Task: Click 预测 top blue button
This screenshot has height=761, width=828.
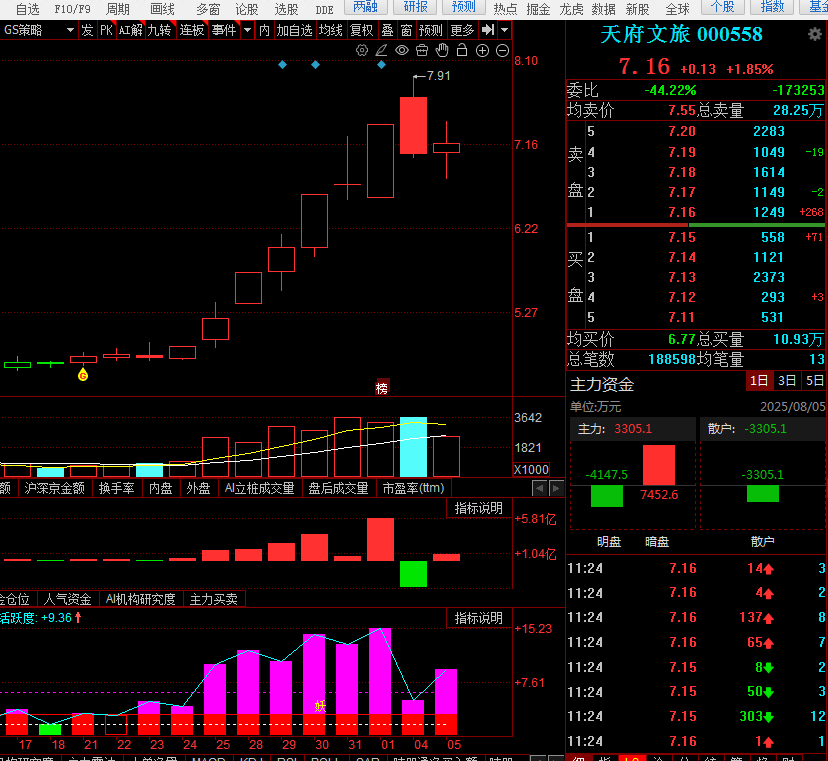Action: [x=464, y=6]
